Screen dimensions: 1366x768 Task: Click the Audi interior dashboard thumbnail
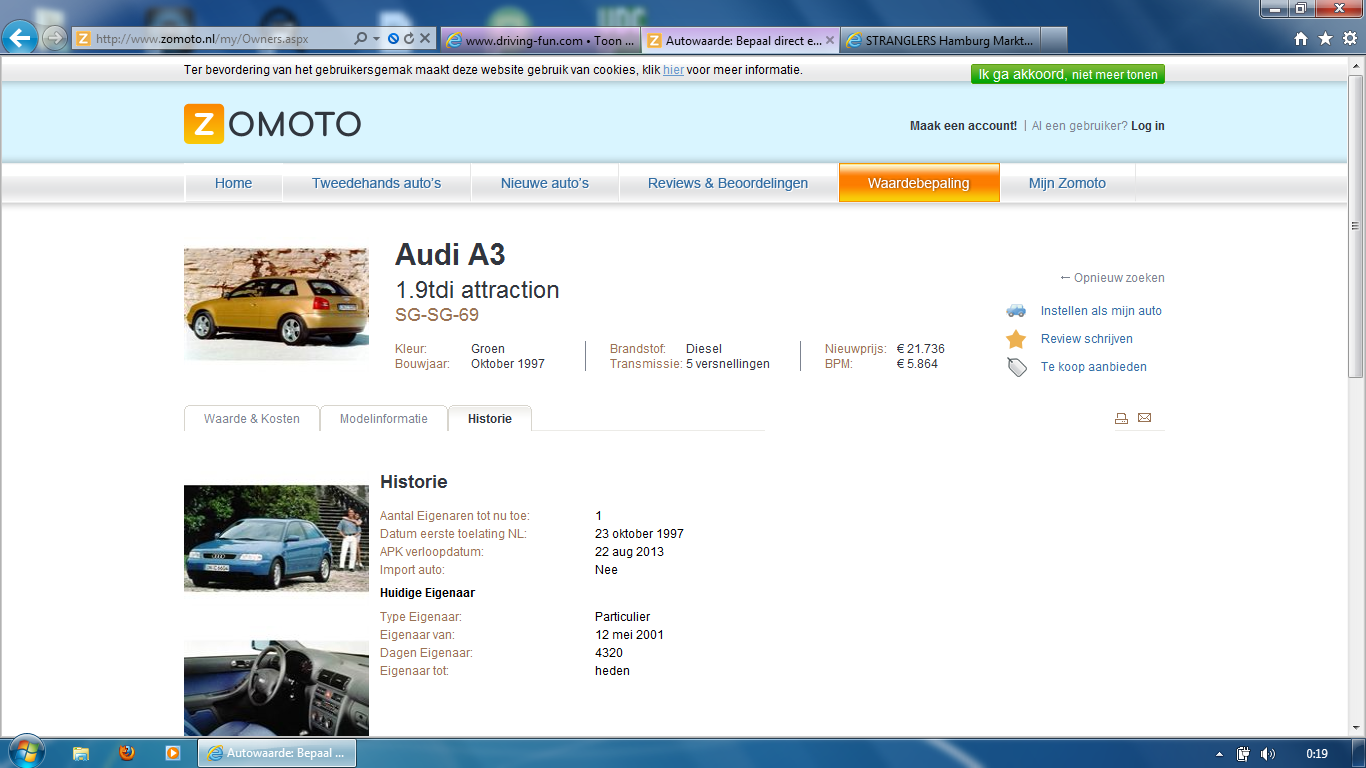click(x=276, y=688)
